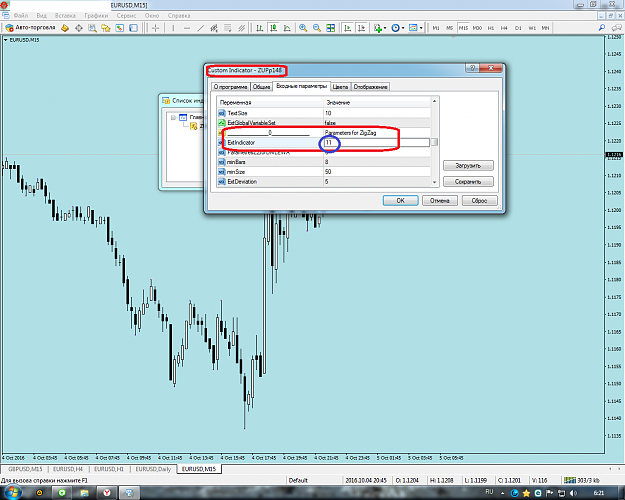Switch to the EURUSD,Daily chart tab
The height and width of the screenshot is (500, 625).
coord(153,469)
